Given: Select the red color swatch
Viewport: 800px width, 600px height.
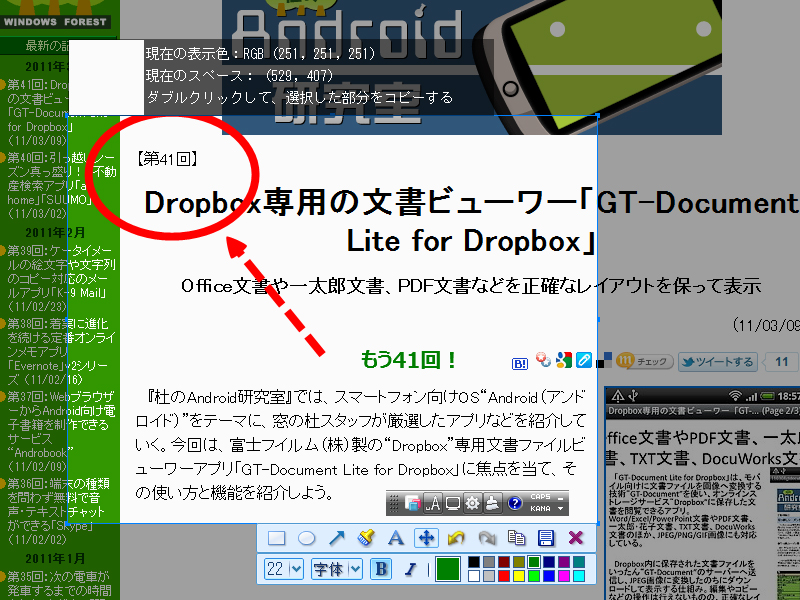Looking at the screenshot, I should 502,574.
